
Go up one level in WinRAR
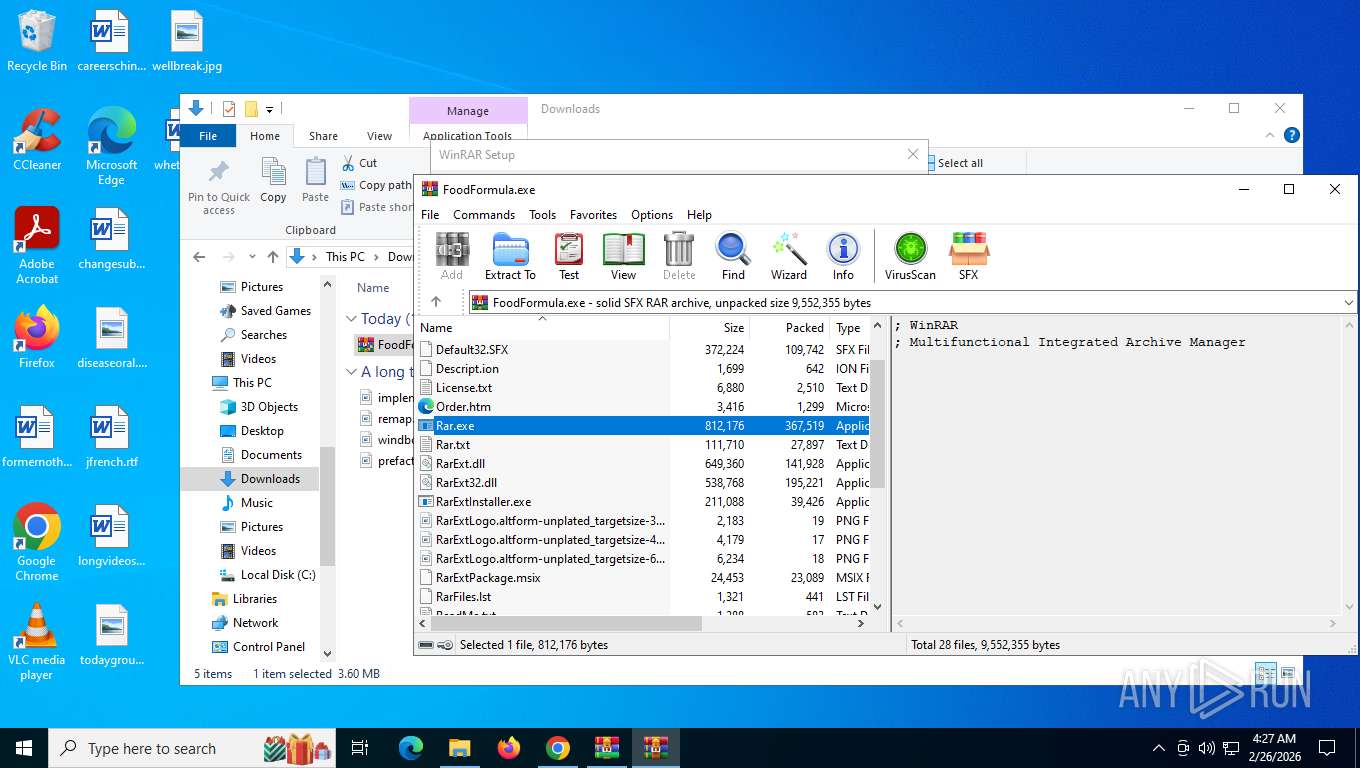(436, 302)
